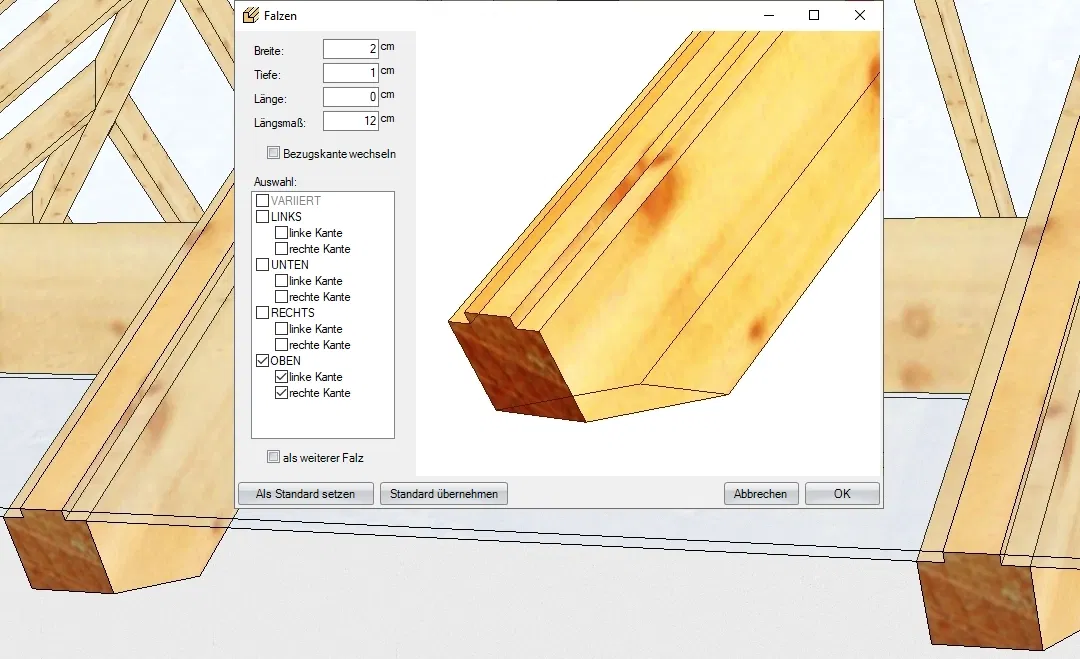
Task: Click the Falzen dialog title icon
Action: point(252,16)
